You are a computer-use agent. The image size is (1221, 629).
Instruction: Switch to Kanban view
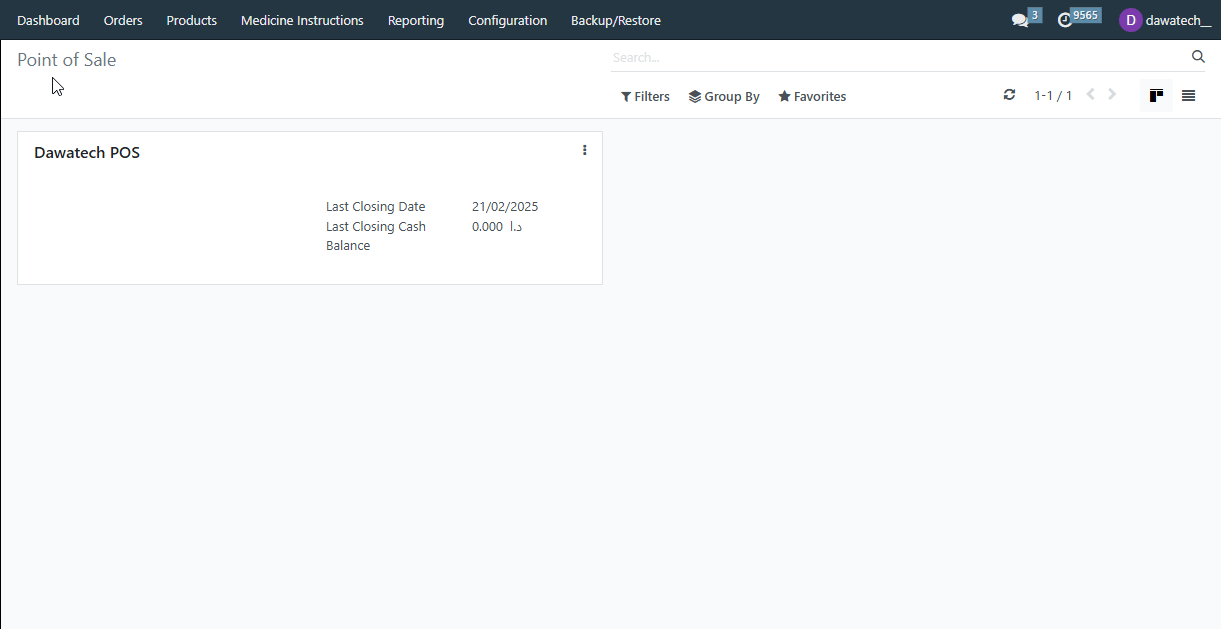tap(1156, 96)
